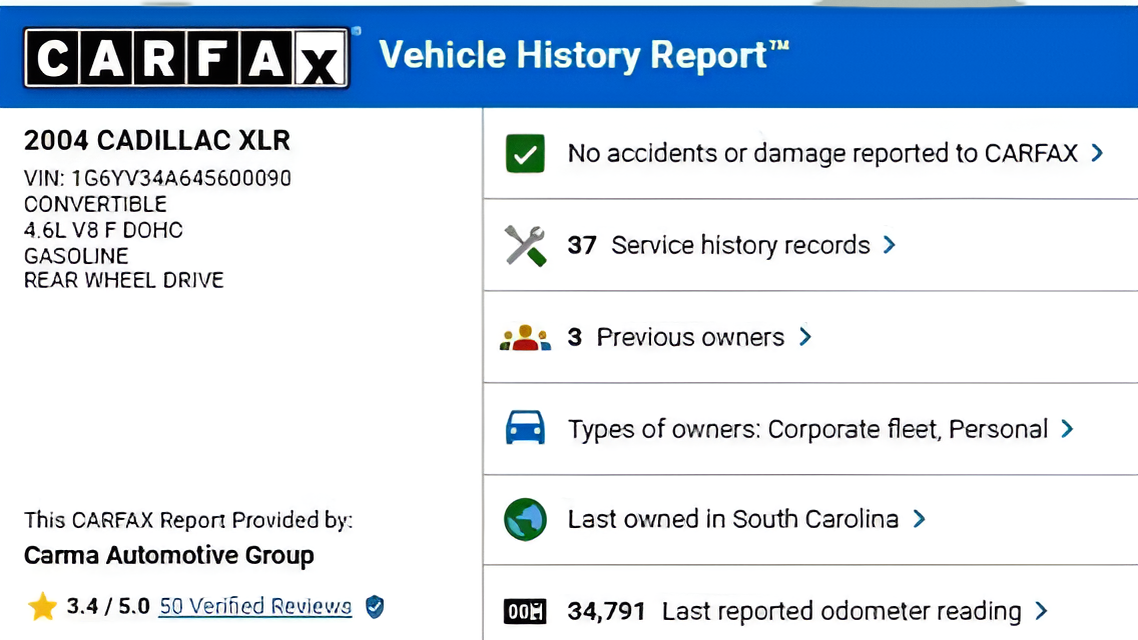This screenshot has width=1138, height=640.
Task: Click the Vehicle History Report title
Action: pyautogui.click(x=584, y=55)
